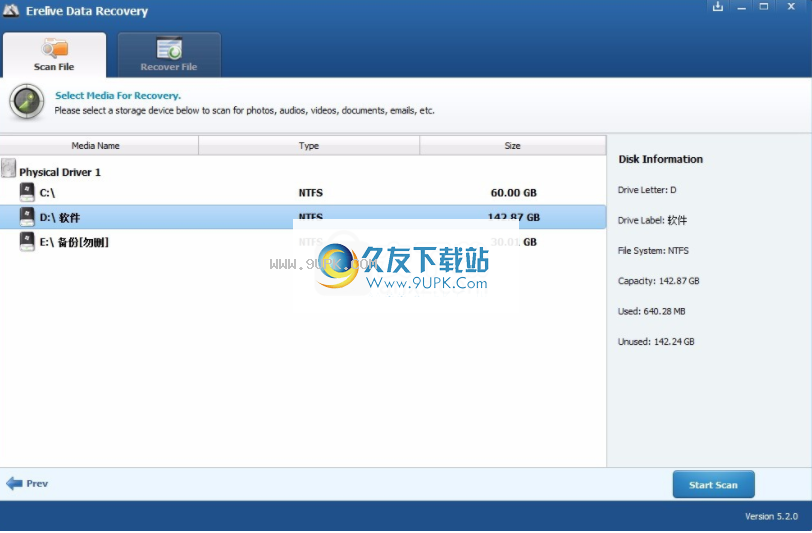Click the Erelive app logo icon
Viewport: 812px width, 533px height.
(11, 10)
